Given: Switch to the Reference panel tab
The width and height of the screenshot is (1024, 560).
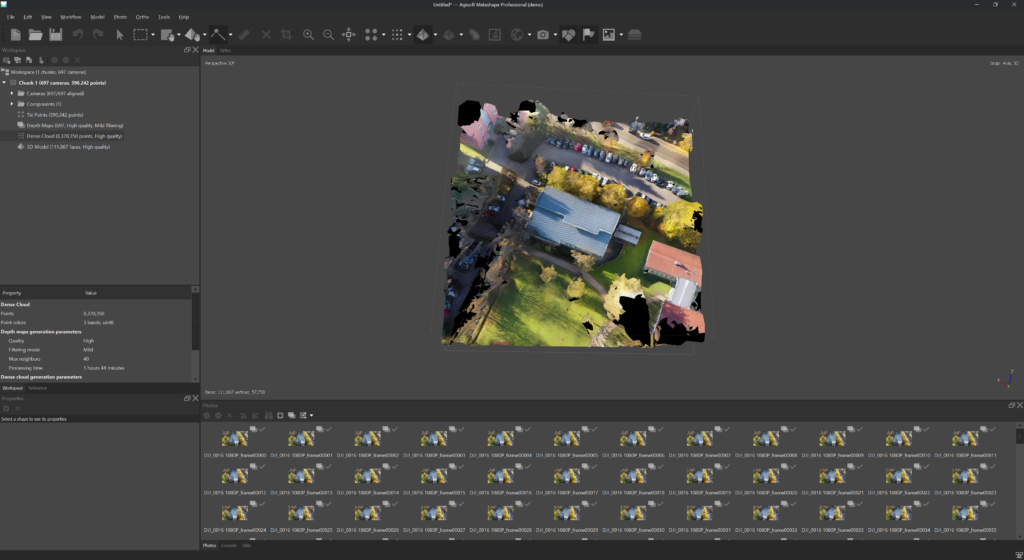Looking at the screenshot, I should (37, 388).
